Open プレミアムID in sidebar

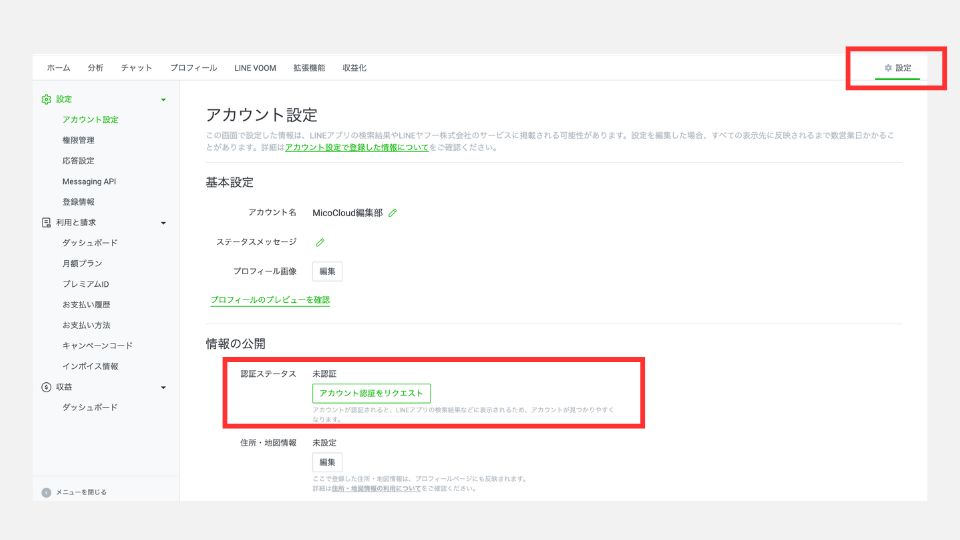tap(86, 284)
